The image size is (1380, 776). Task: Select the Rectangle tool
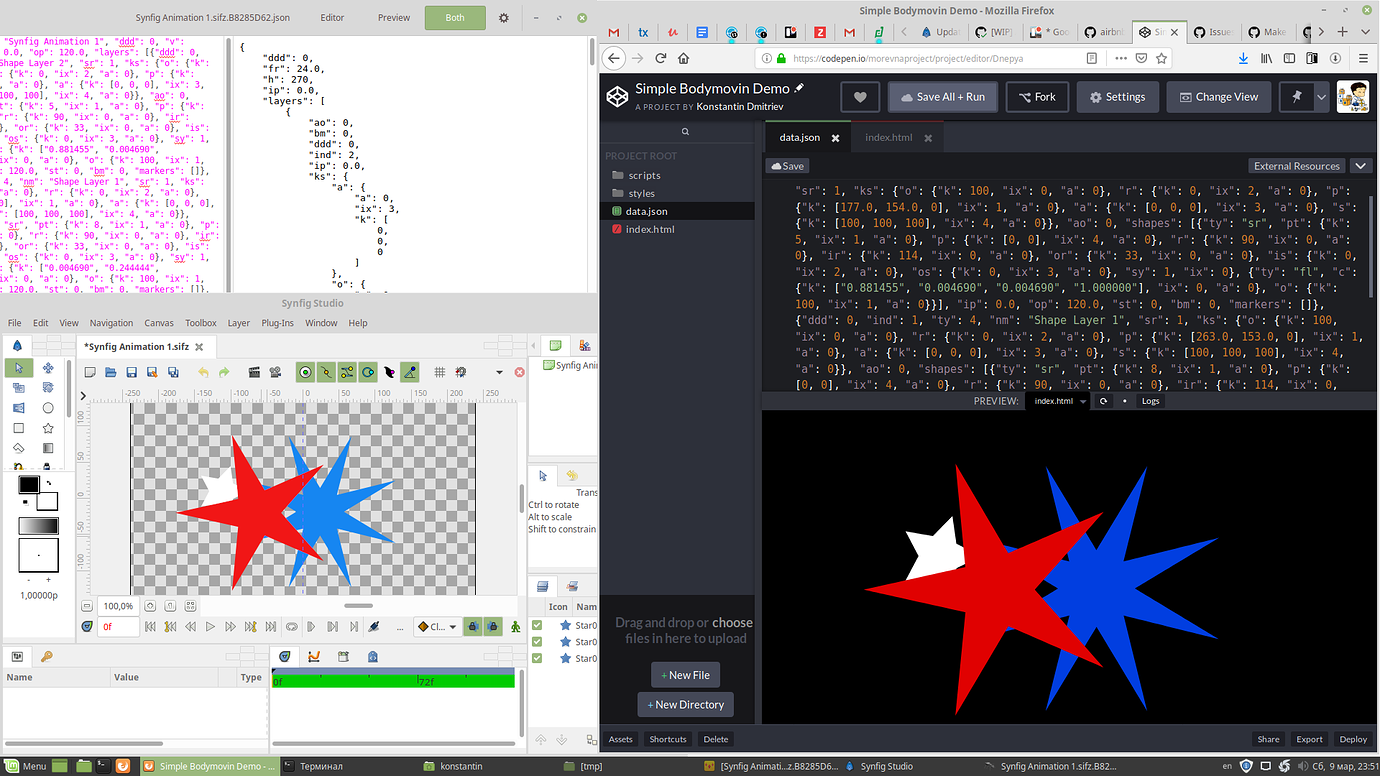18,427
